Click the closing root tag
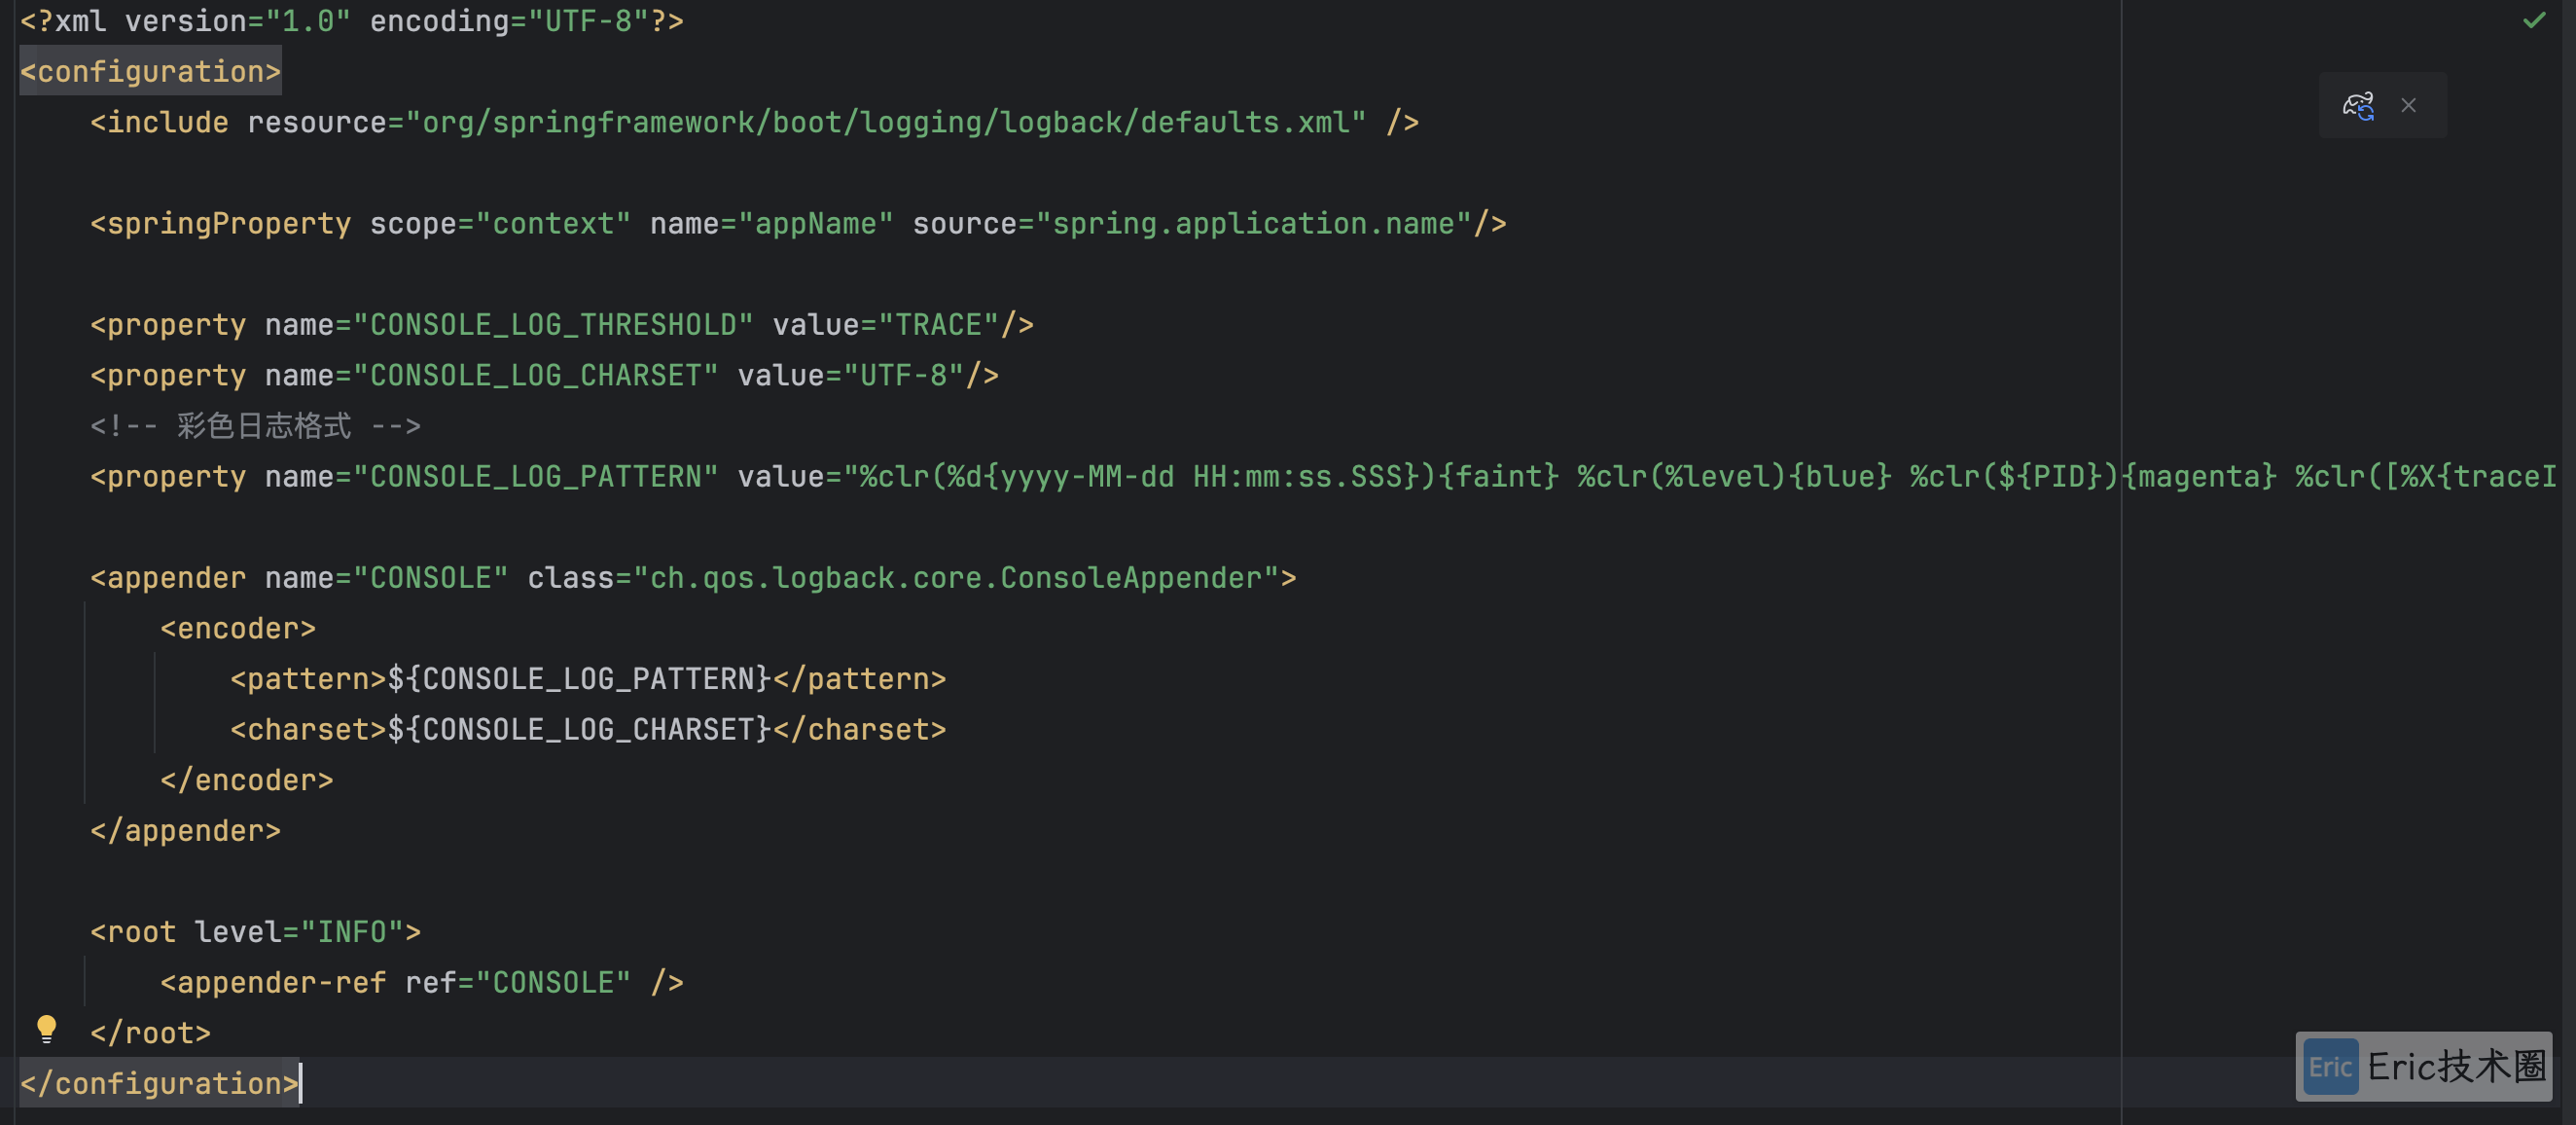 (150, 1034)
